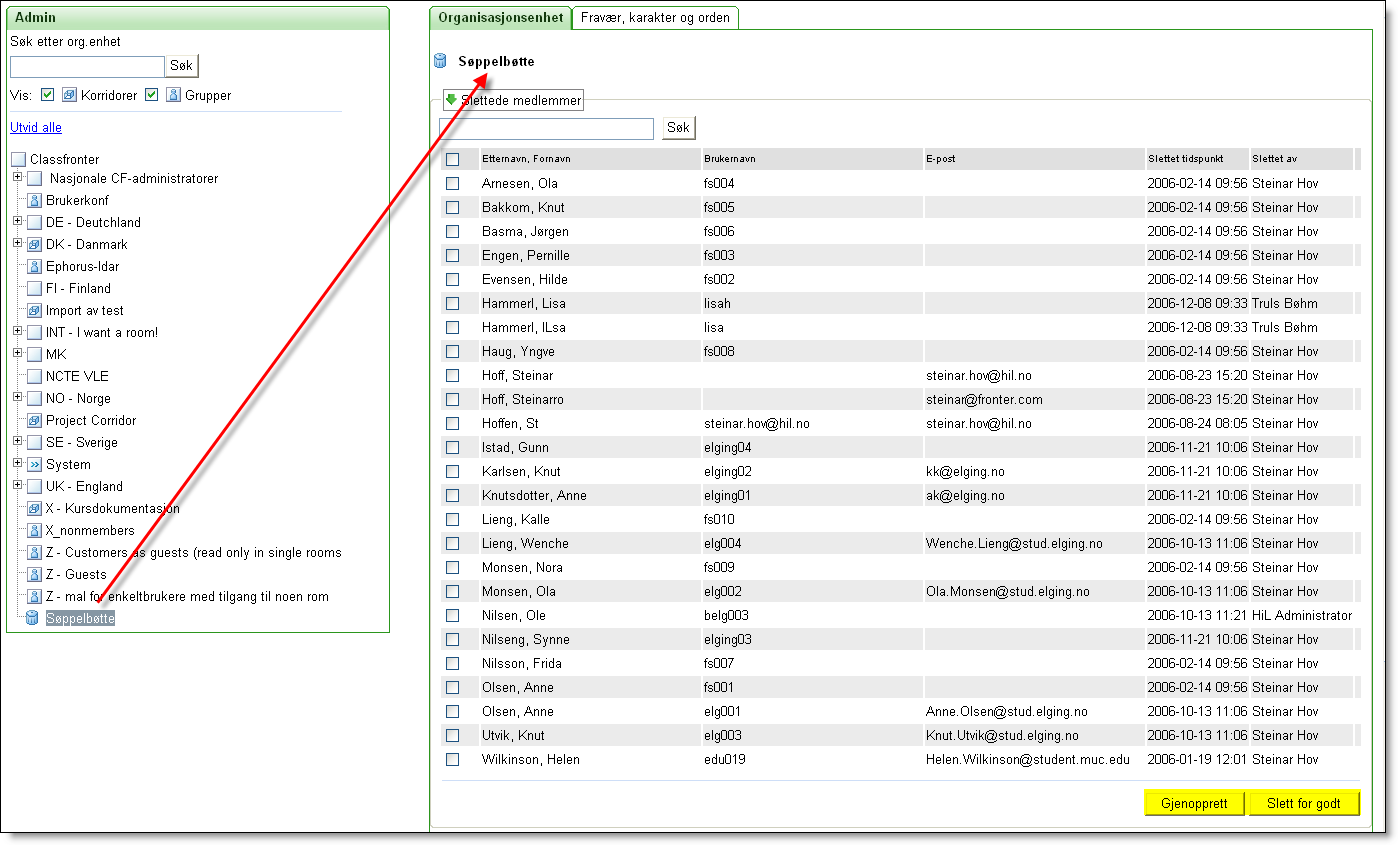Click the Grupper filter icon
The image size is (1398, 845).
173,95
